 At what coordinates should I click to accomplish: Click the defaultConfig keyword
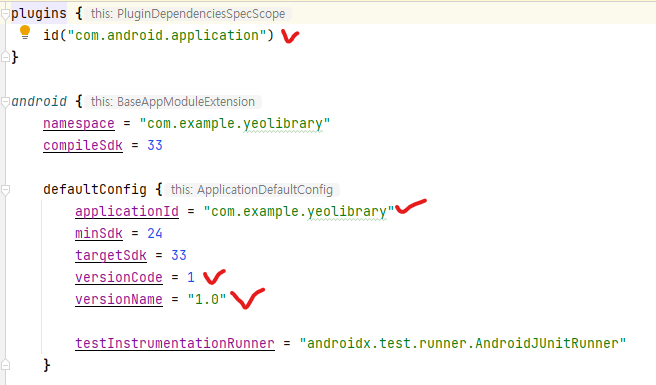pos(95,190)
